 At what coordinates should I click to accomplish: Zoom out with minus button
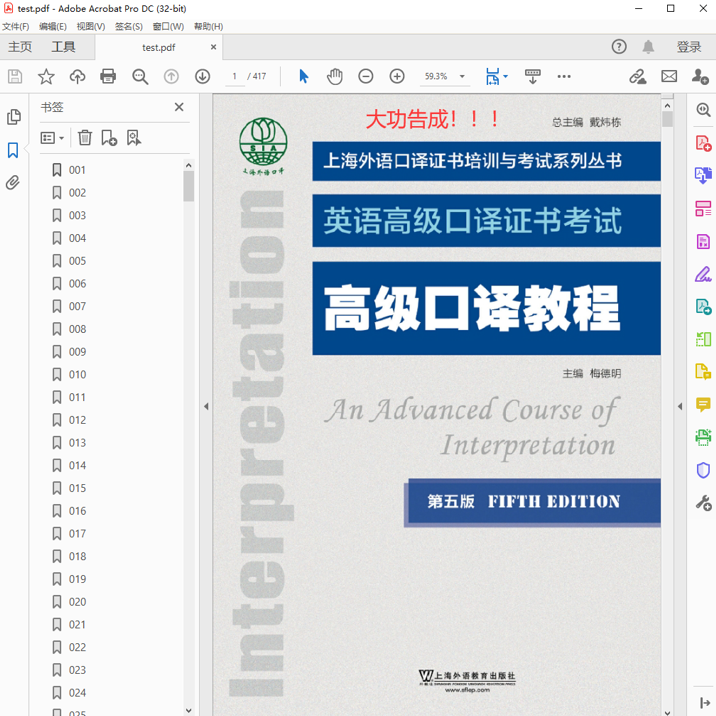tap(365, 76)
